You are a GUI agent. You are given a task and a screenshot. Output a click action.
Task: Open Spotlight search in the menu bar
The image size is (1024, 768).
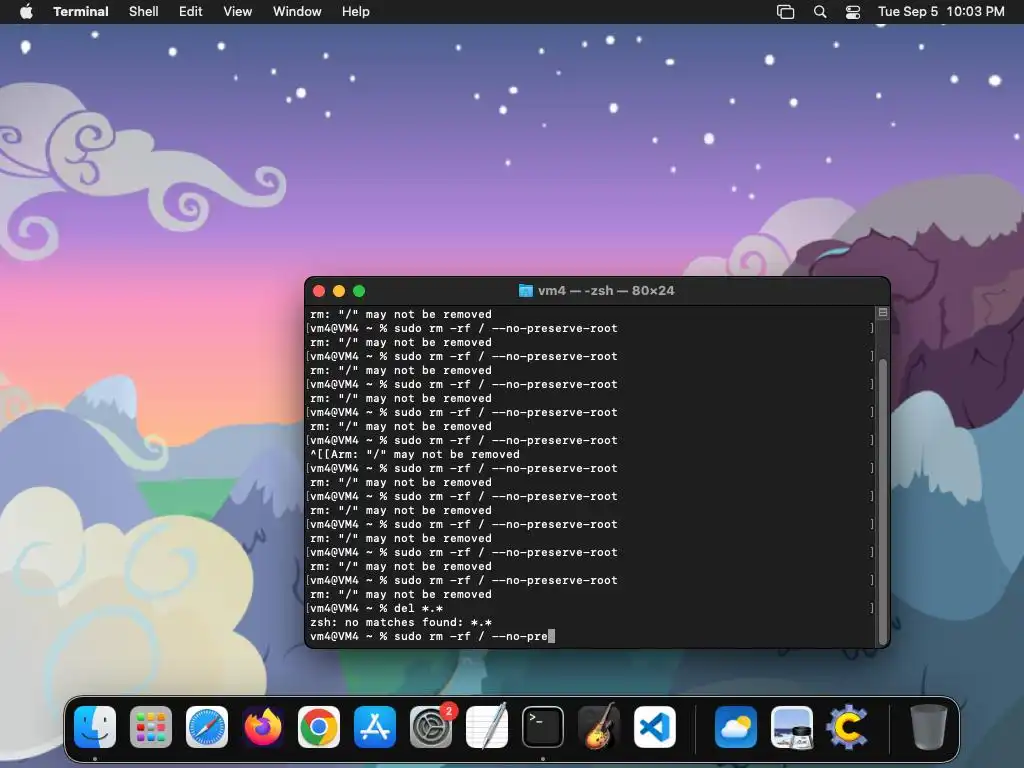(x=820, y=12)
